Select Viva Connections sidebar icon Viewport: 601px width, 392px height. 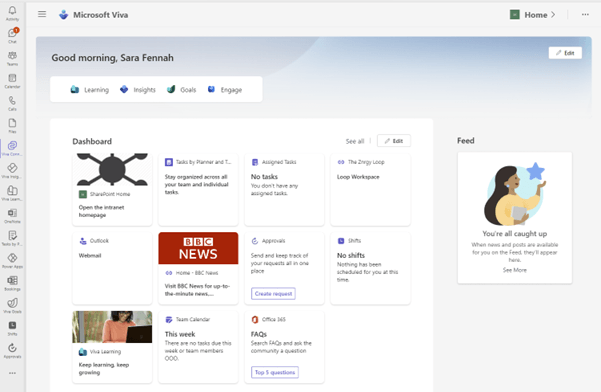coord(12,148)
